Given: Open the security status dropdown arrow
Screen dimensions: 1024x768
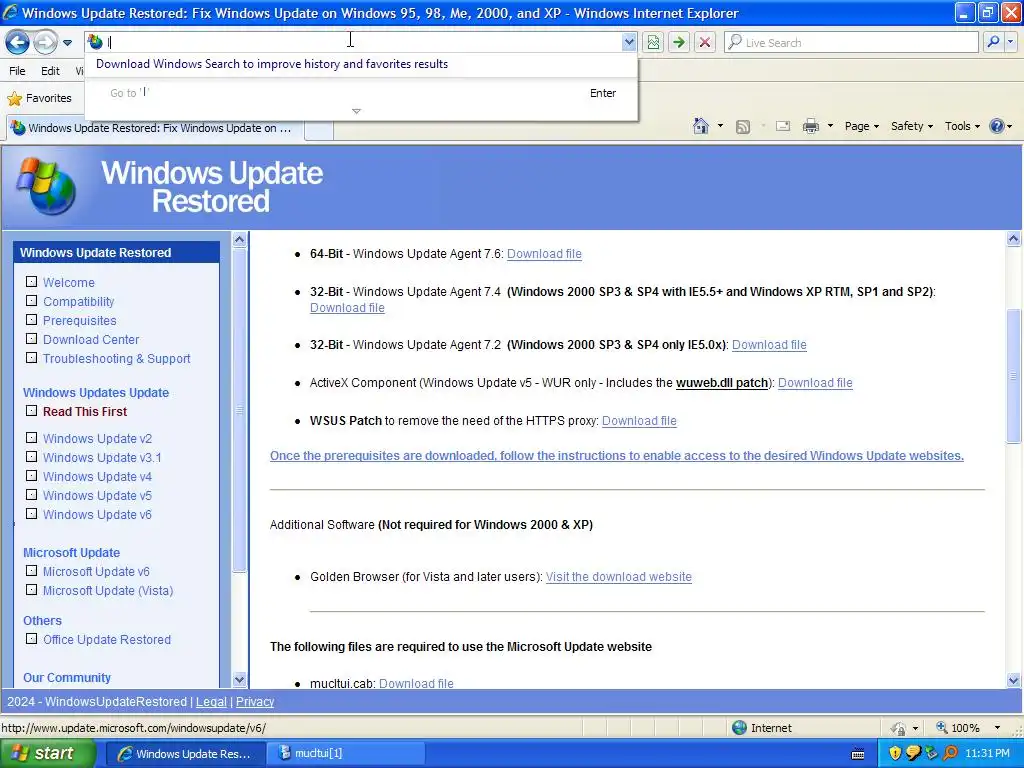Looking at the screenshot, I should click(x=916, y=728).
